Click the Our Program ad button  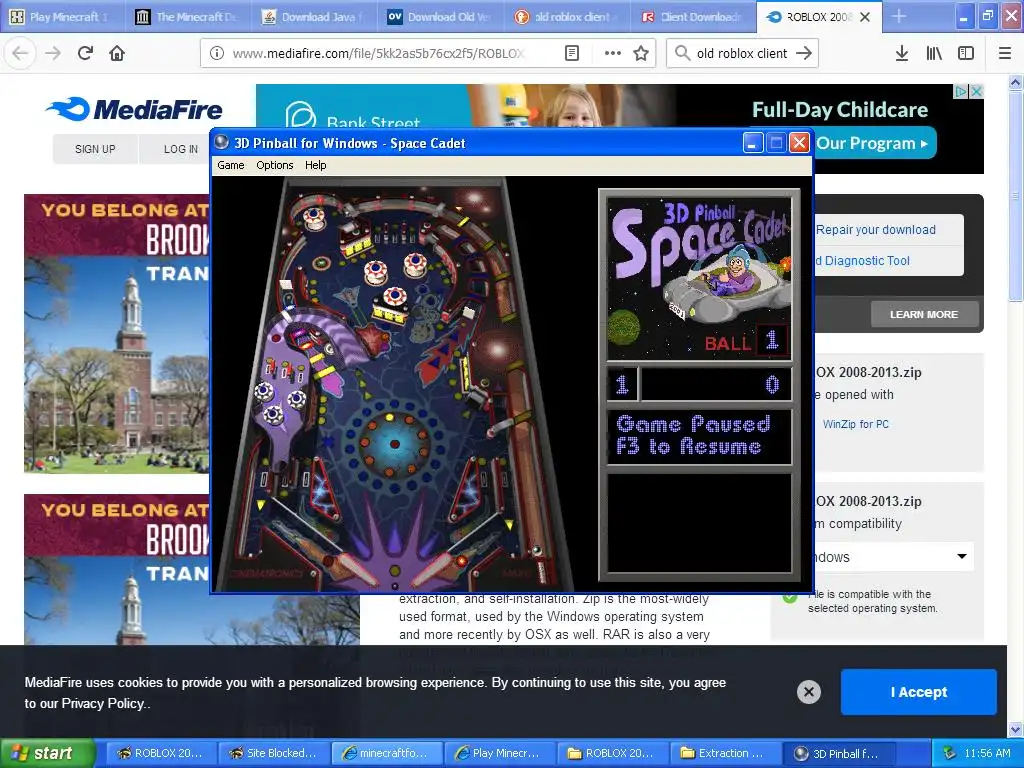pos(875,143)
